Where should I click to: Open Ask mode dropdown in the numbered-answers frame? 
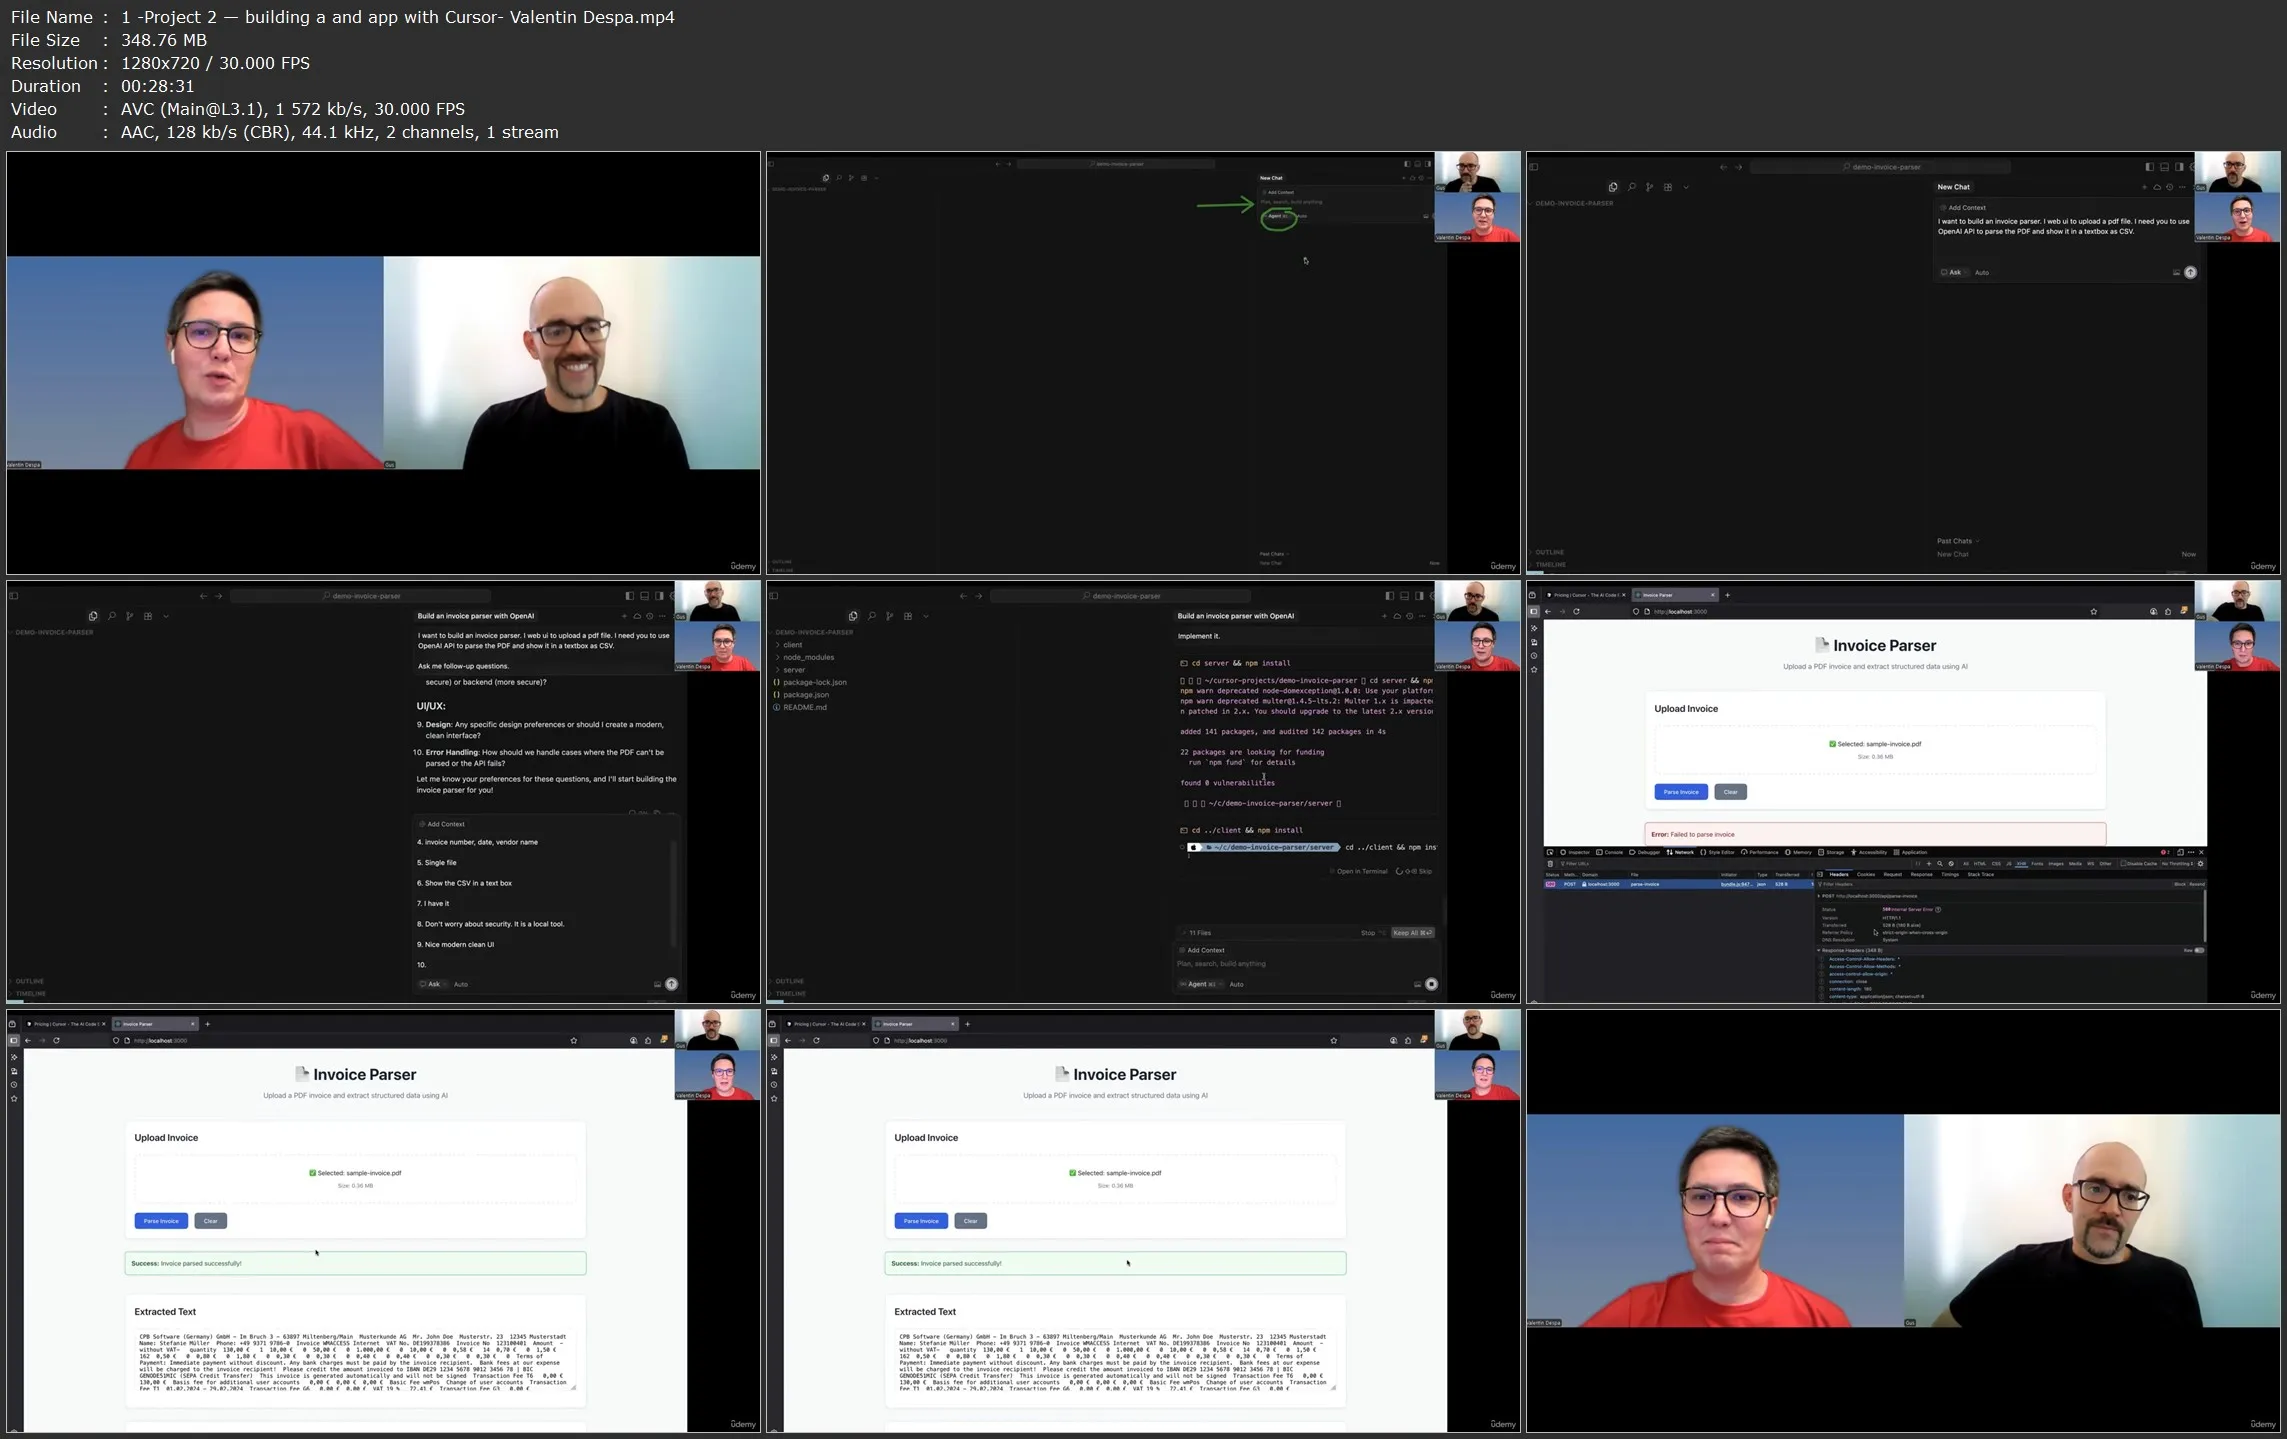(433, 984)
